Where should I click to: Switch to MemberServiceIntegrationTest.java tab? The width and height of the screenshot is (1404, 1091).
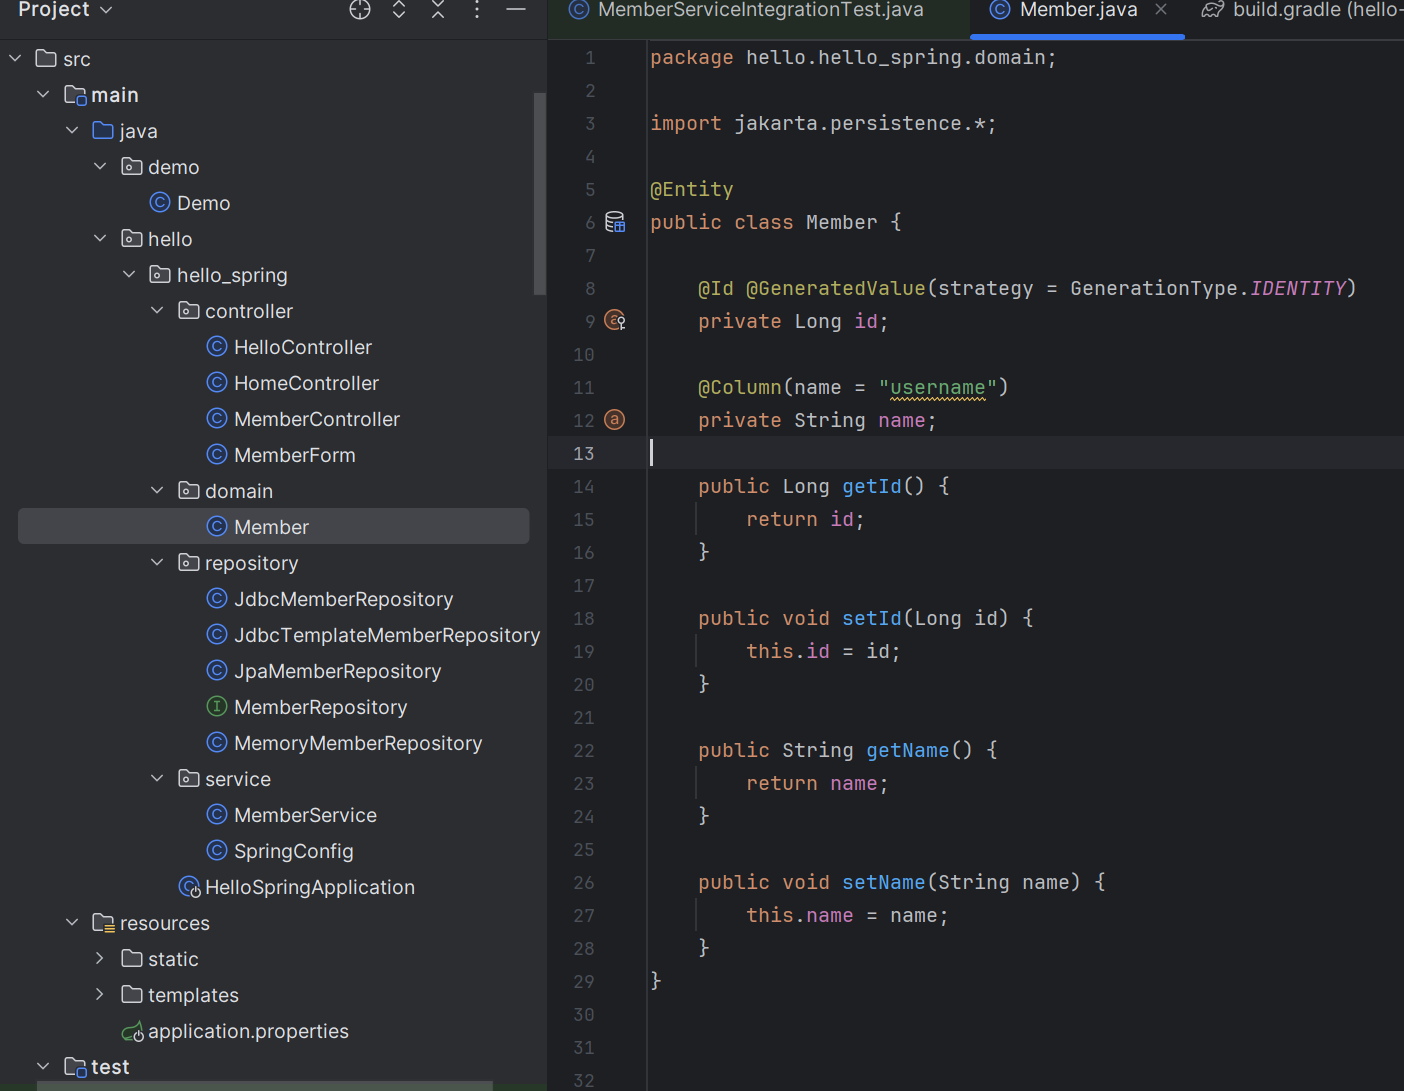click(x=760, y=10)
